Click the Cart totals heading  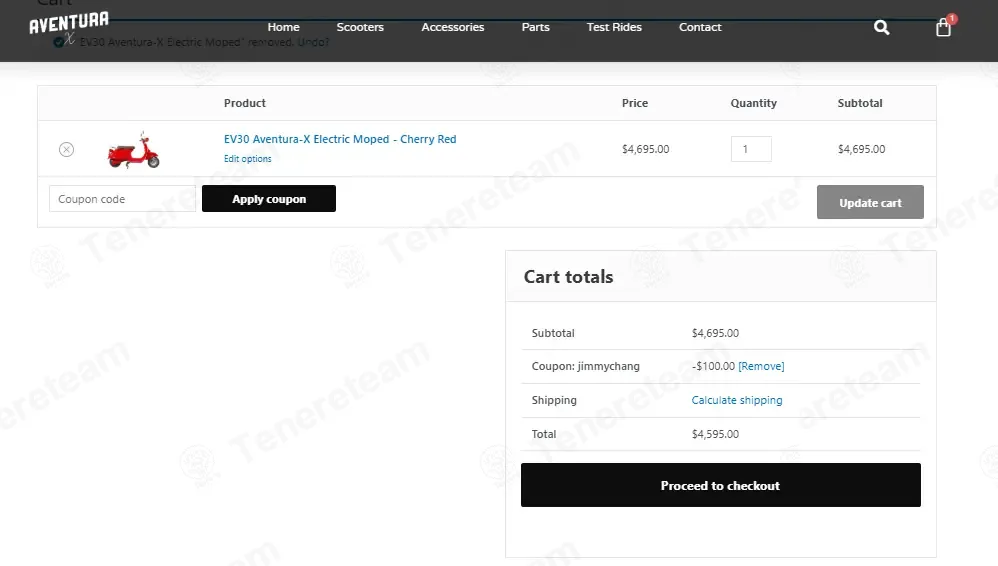tap(568, 277)
